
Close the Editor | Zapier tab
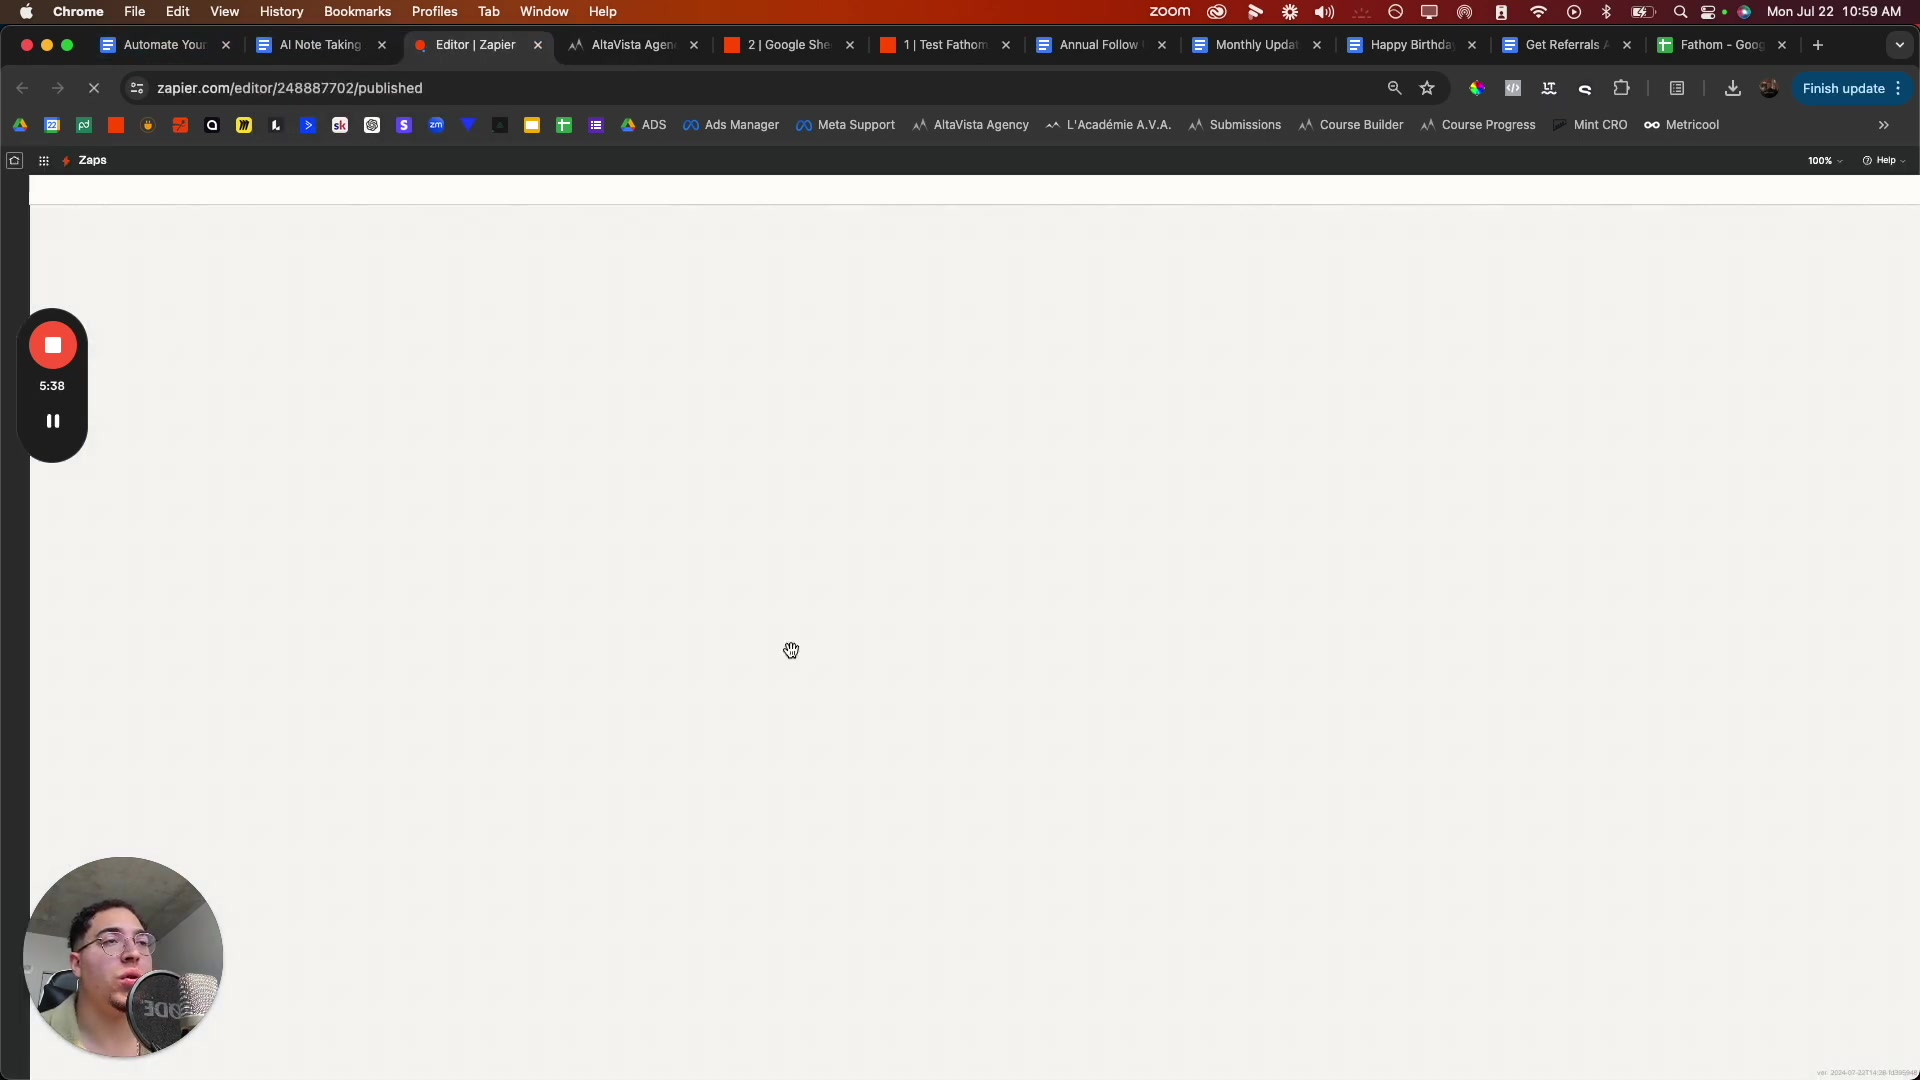[x=538, y=45]
